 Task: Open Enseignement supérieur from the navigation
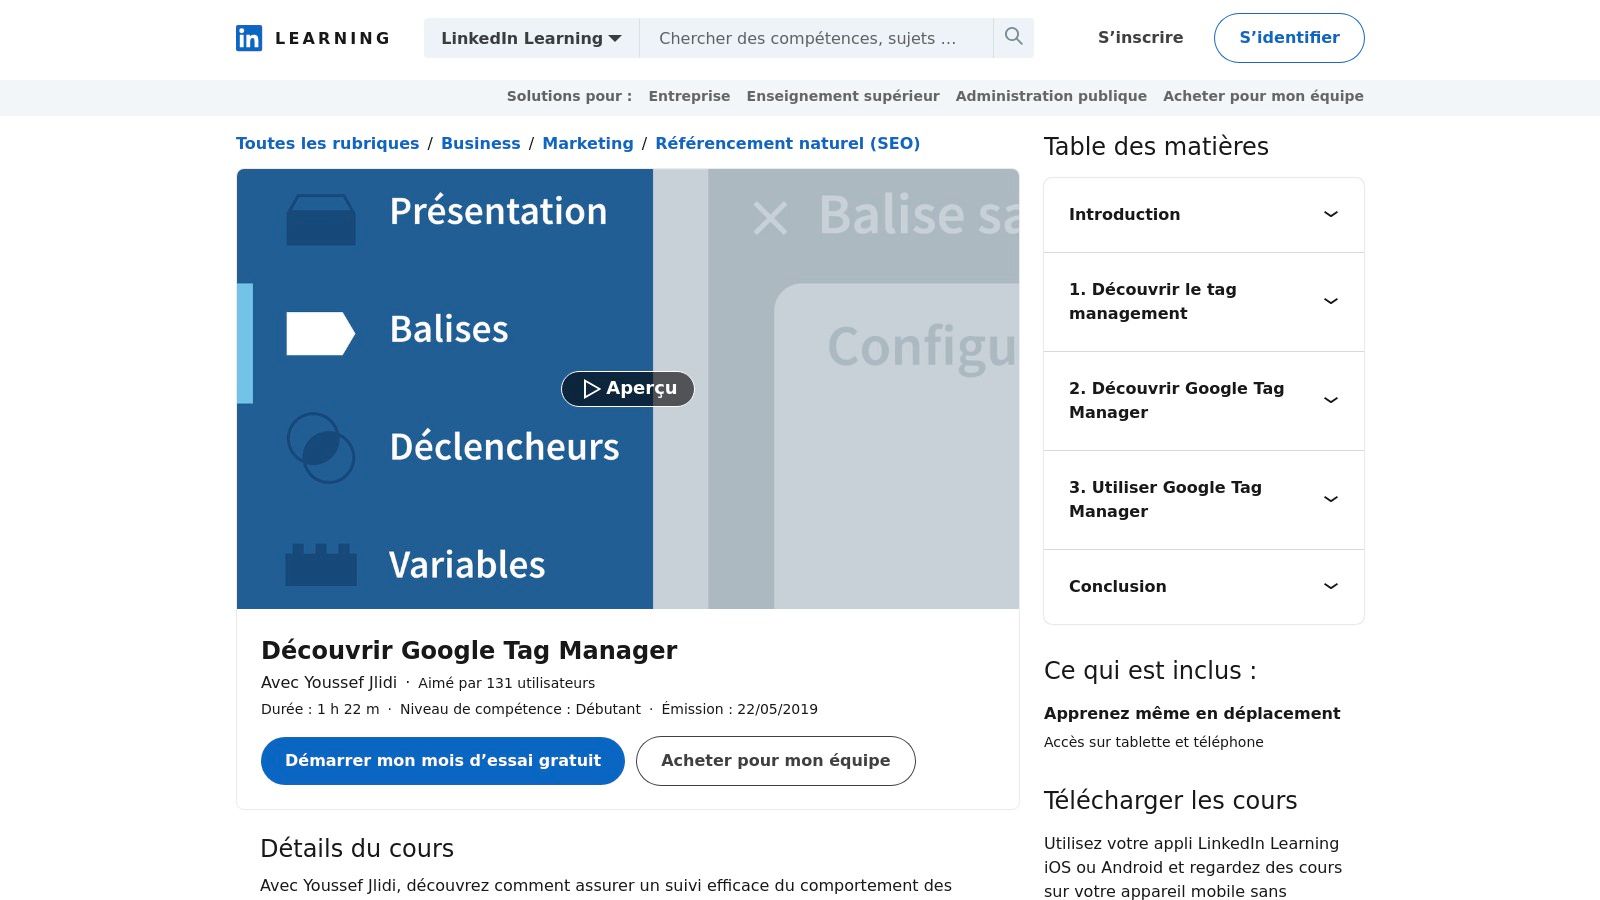[843, 96]
